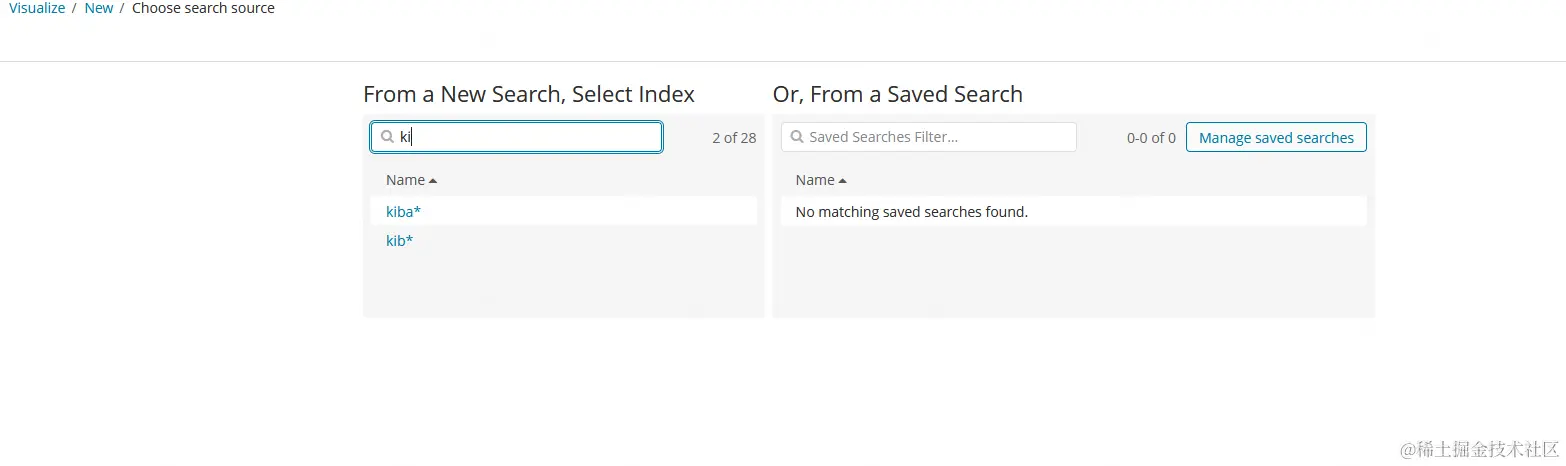Click the "From a New Search, Select Index" heading
The height and width of the screenshot is (466, 1566).
coord(529,94)
